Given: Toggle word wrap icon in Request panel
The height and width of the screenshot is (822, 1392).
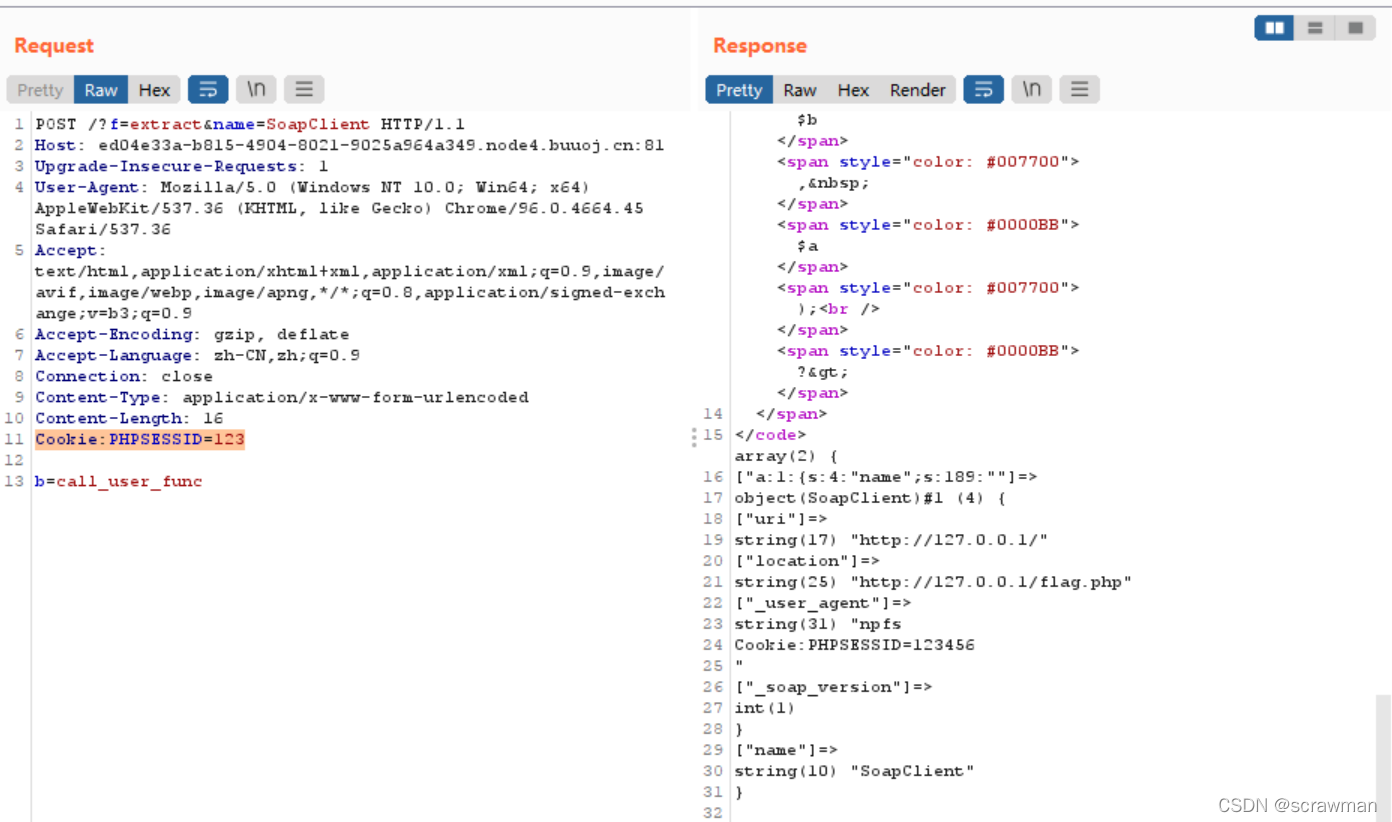Looking at the screenshot, I should pyautogui.click(x=208, y=90).
